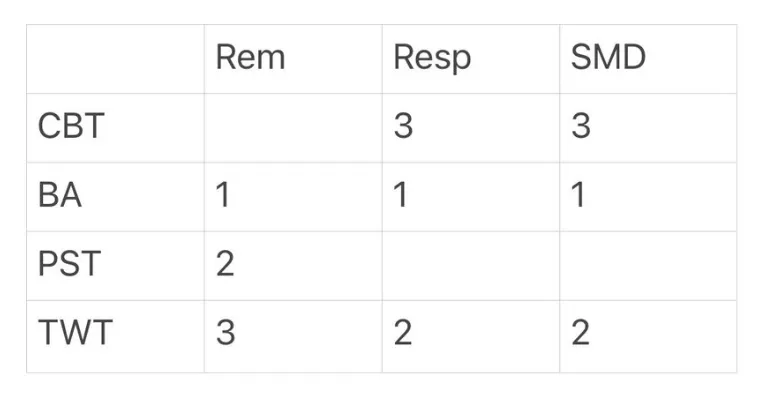
Task: Click the CBT row label cell
Action: pyautogui.click(x=115, y=127)
